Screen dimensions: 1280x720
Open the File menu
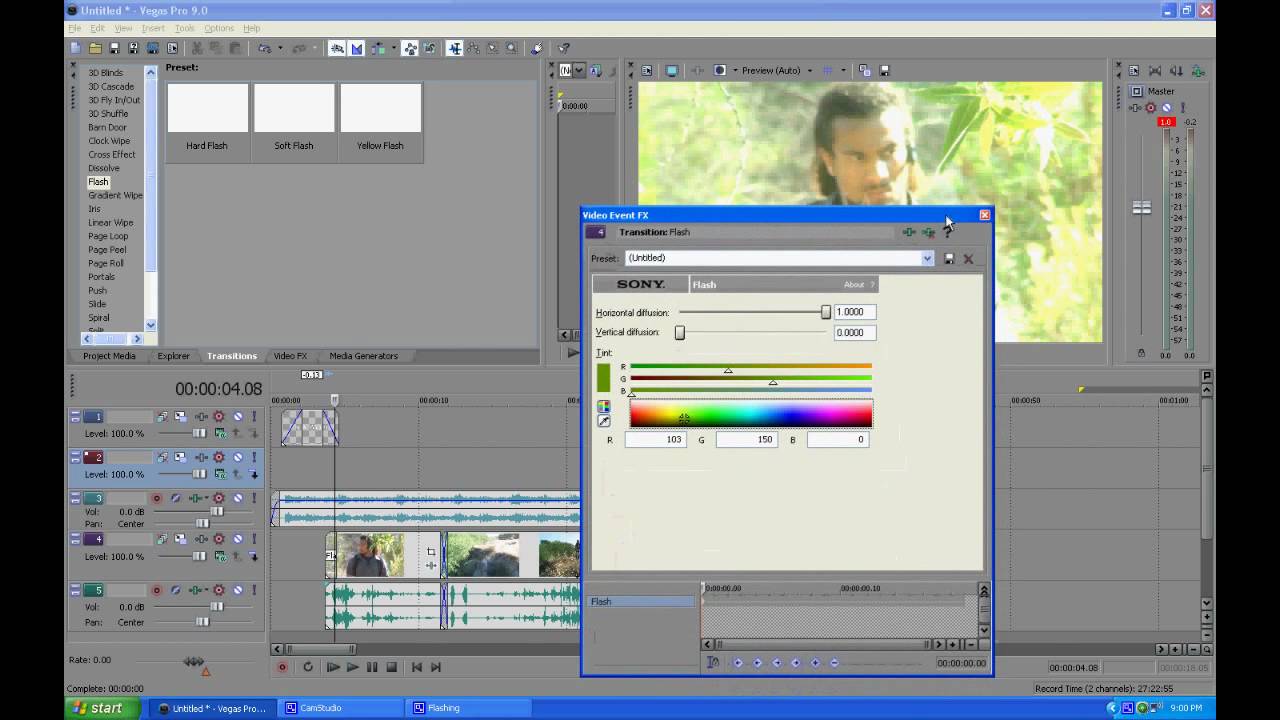(75, 28)
